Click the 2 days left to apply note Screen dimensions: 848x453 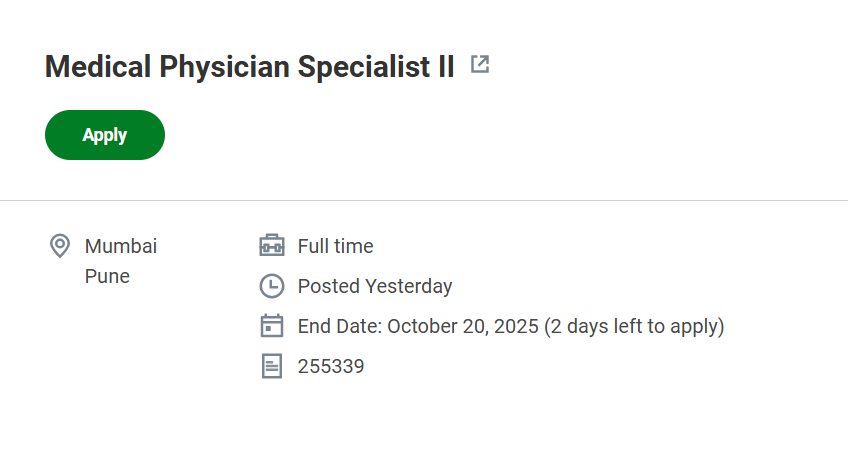634,326
